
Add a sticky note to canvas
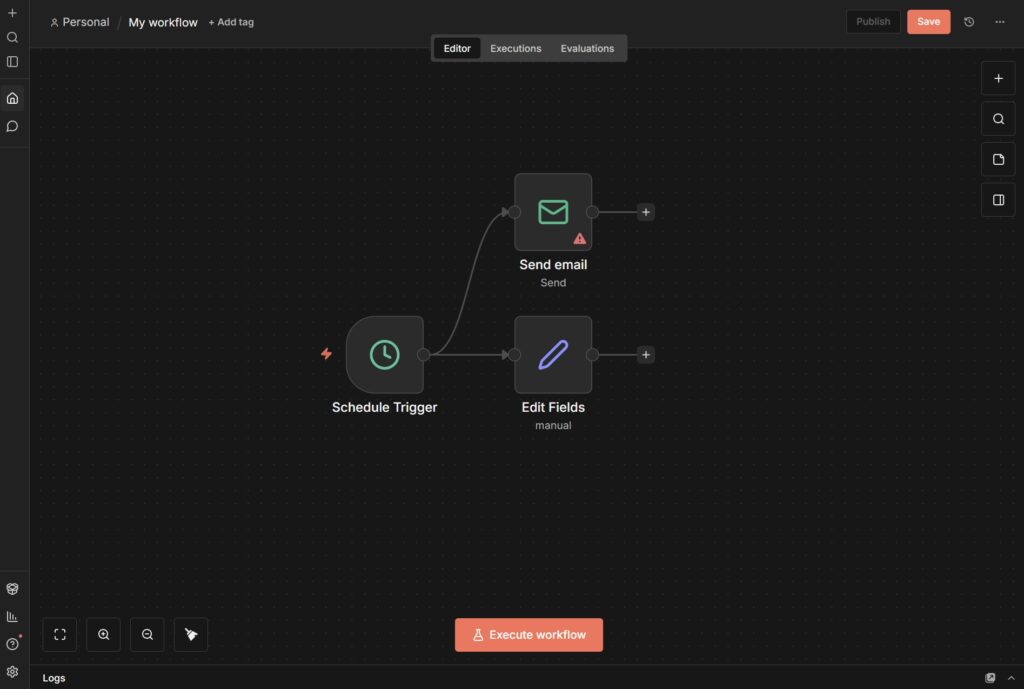(998, 160)
